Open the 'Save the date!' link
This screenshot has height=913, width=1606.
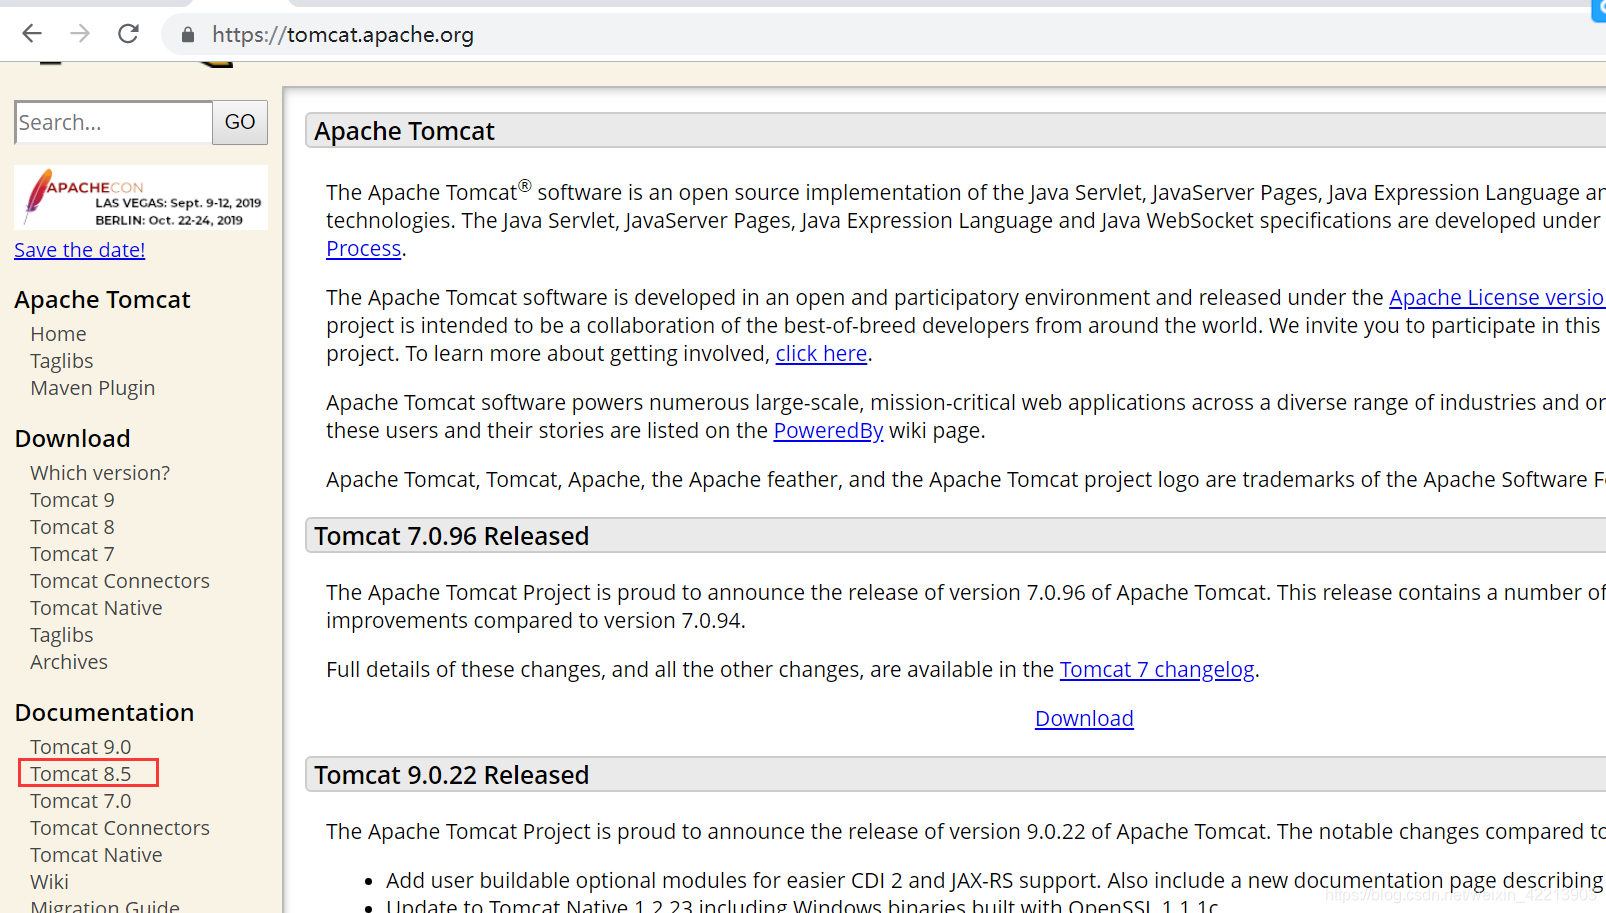(x=80, y=250)
